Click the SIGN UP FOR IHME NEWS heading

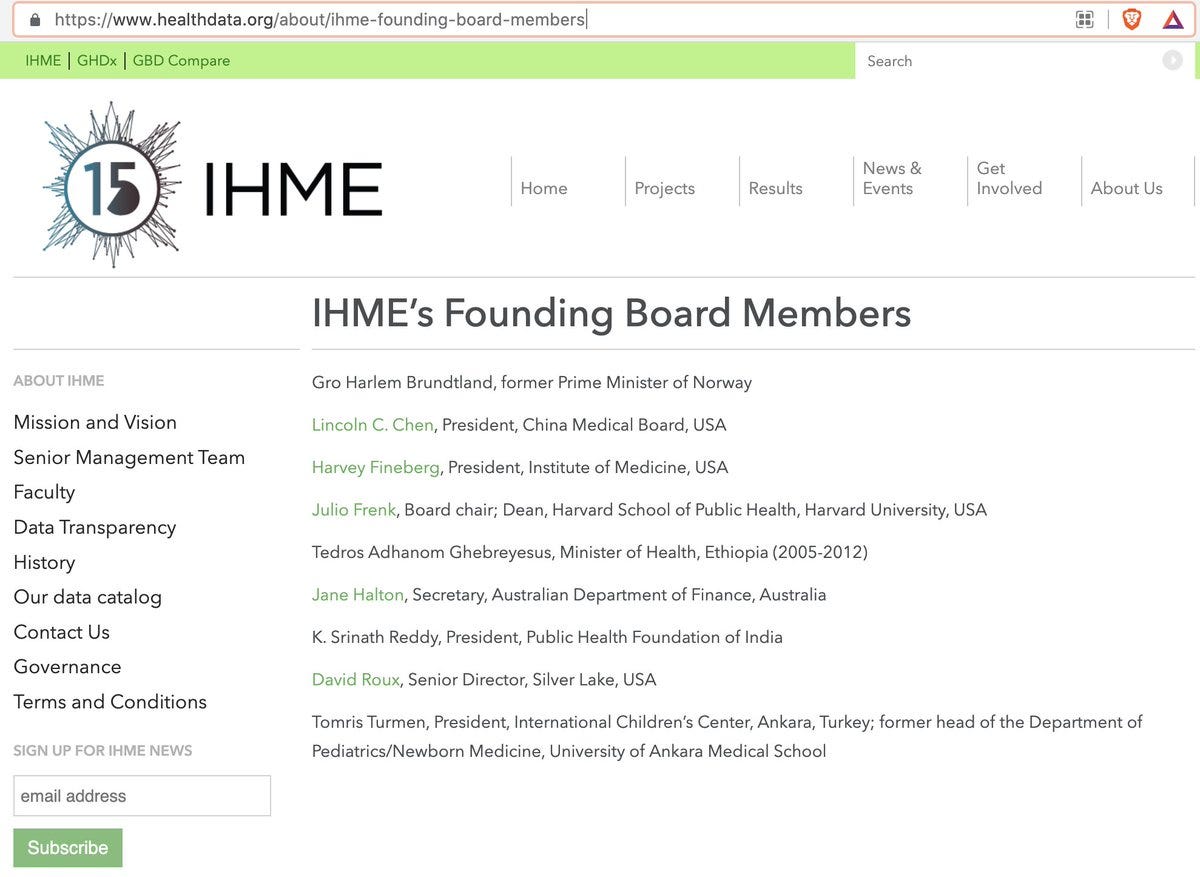(103, 751)
